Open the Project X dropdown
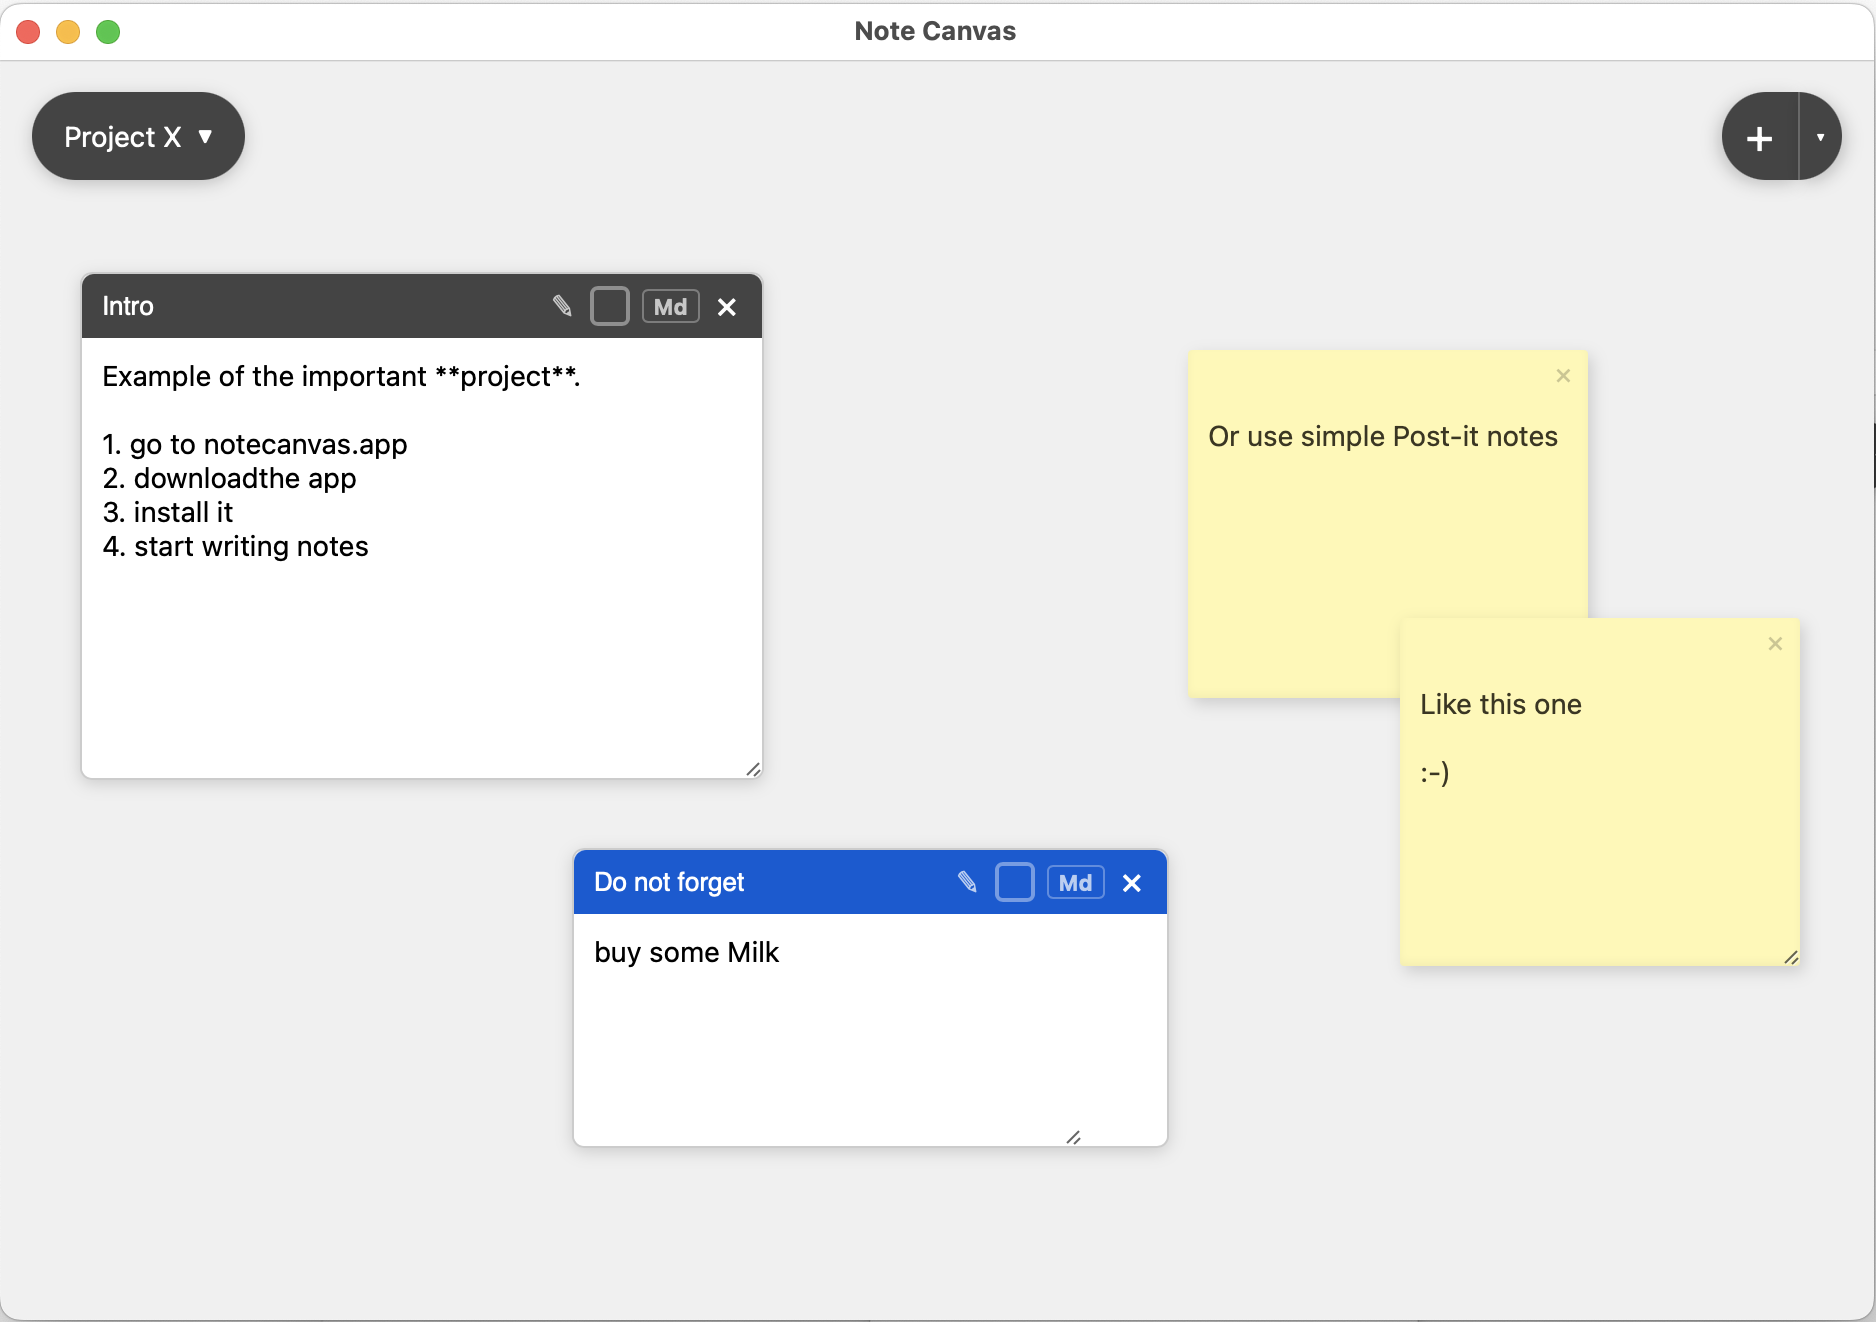The image size is (1876, 1322). click(138, 136)
